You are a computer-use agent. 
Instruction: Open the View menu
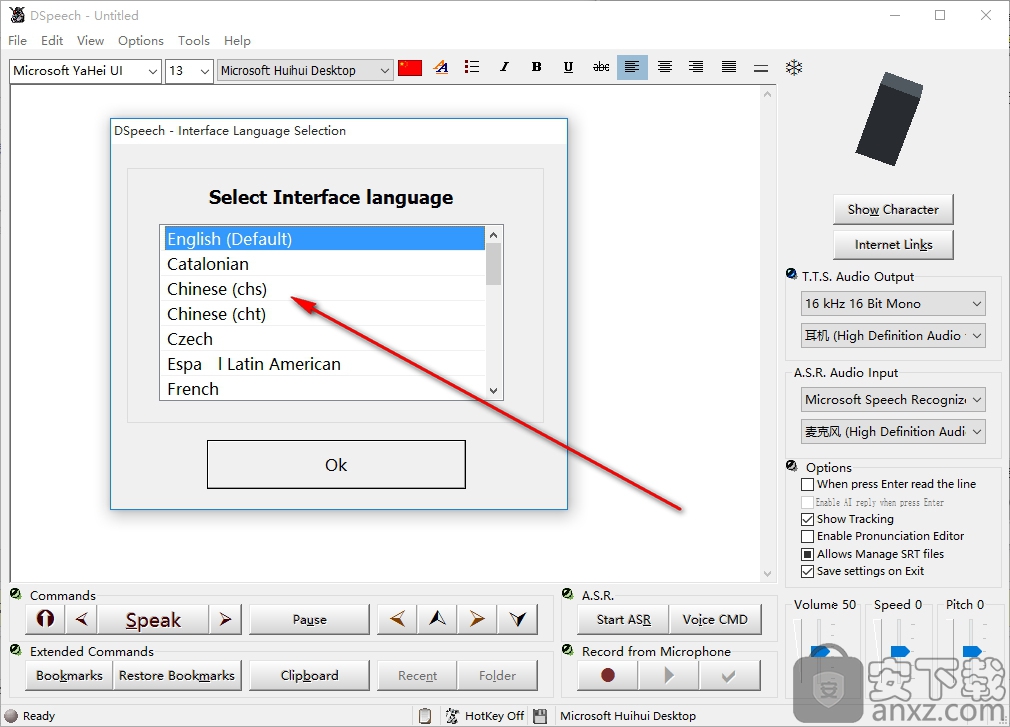tap(90, 41)
